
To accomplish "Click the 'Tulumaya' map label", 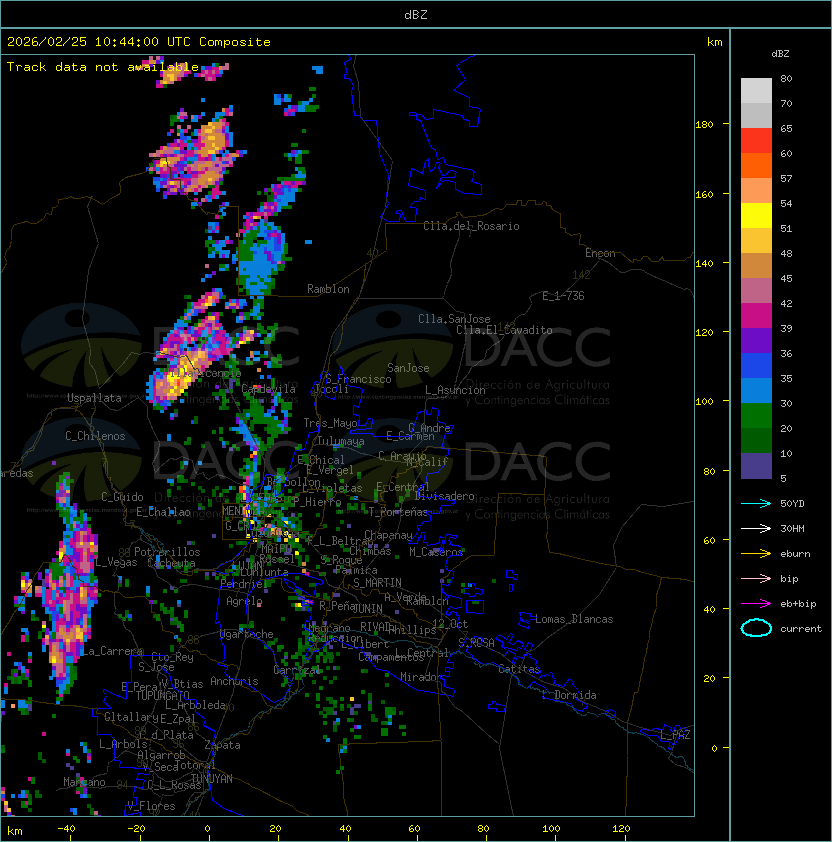I will click(x=341, y=441).
